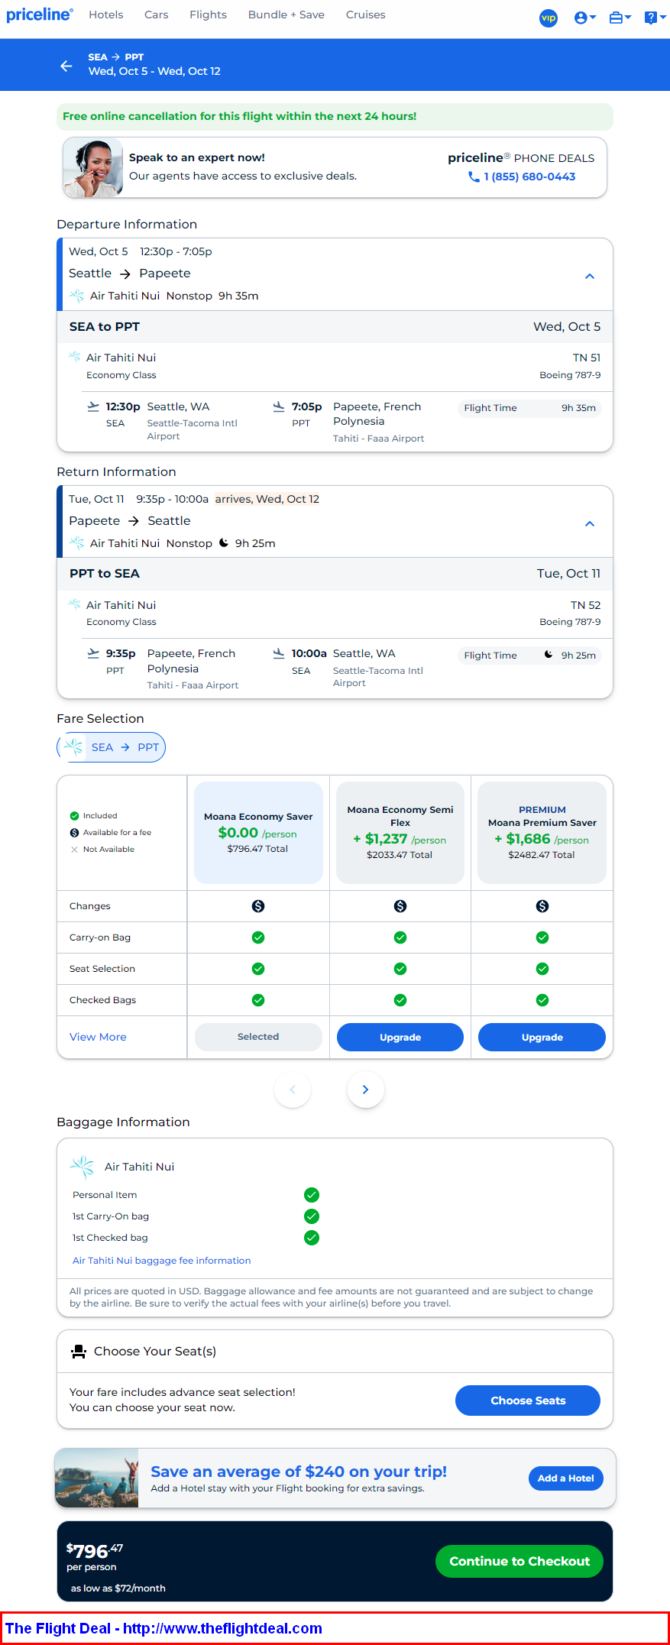Click 1st Carry-On bag checkmark
Image resolution: width=670 pixels, height=1645 pixels.
[x=312, y=1216]
